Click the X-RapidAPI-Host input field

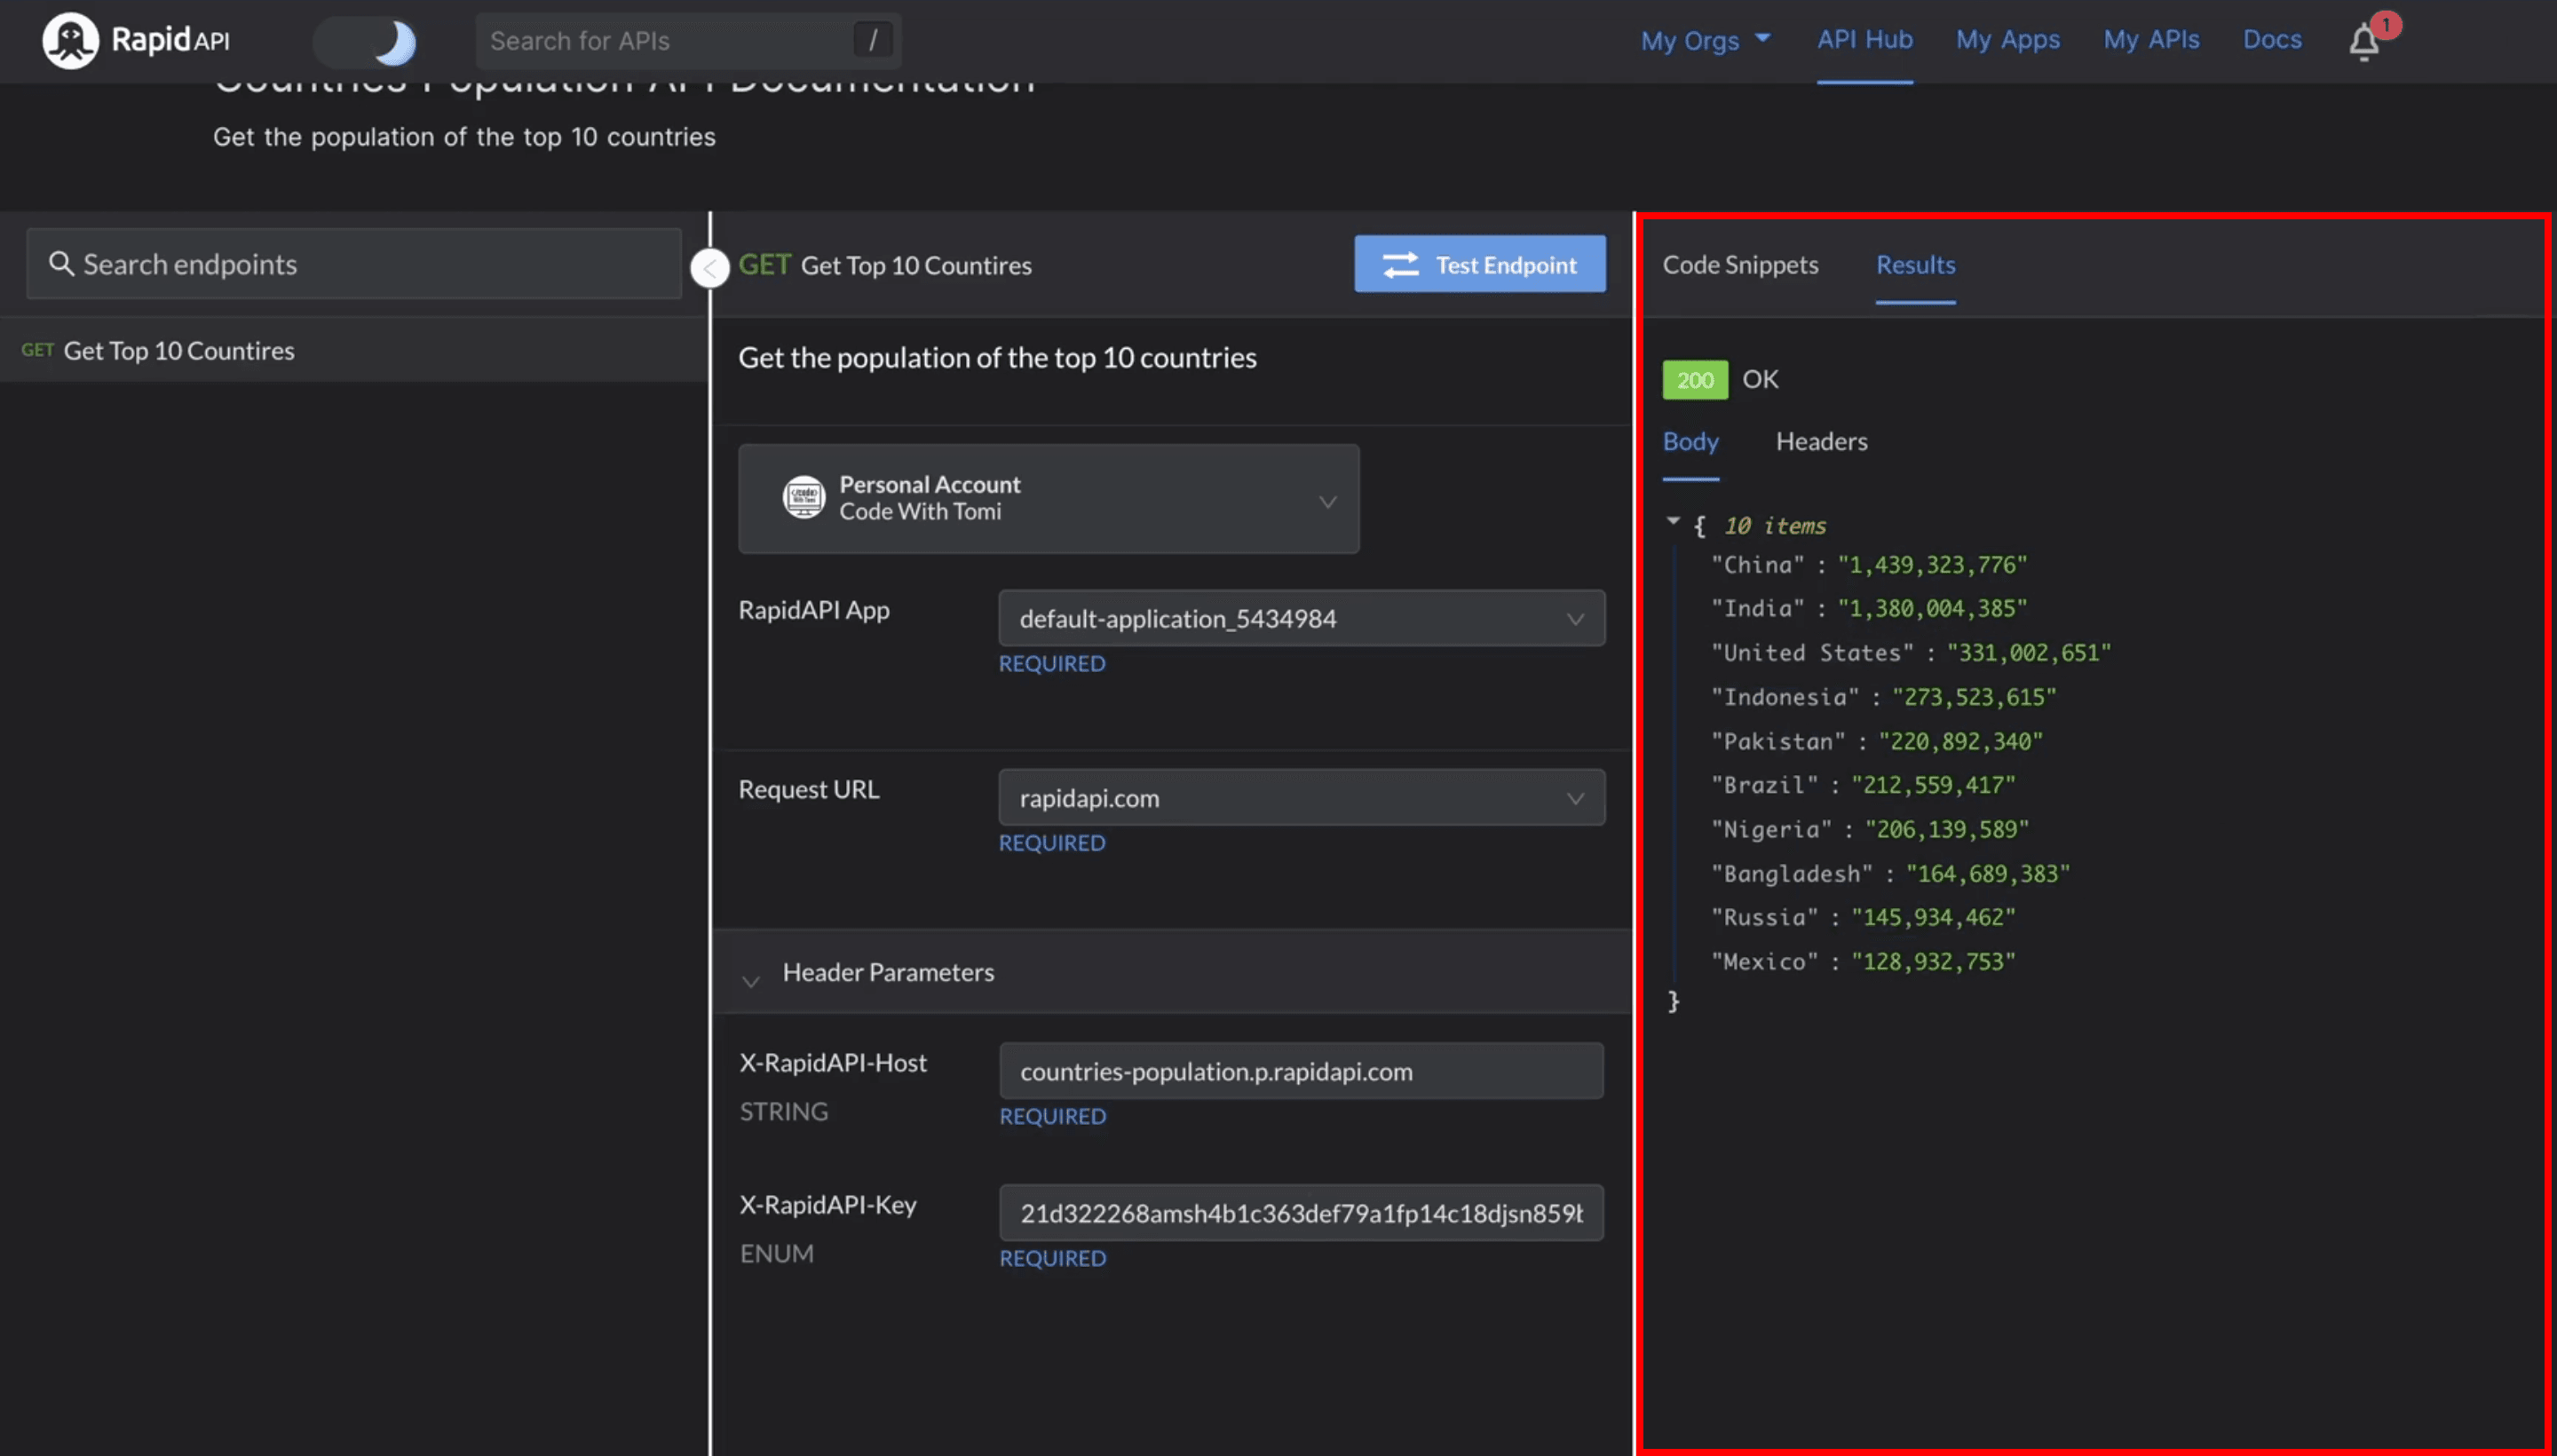pyautogui.click(x=1301, y=1071)
